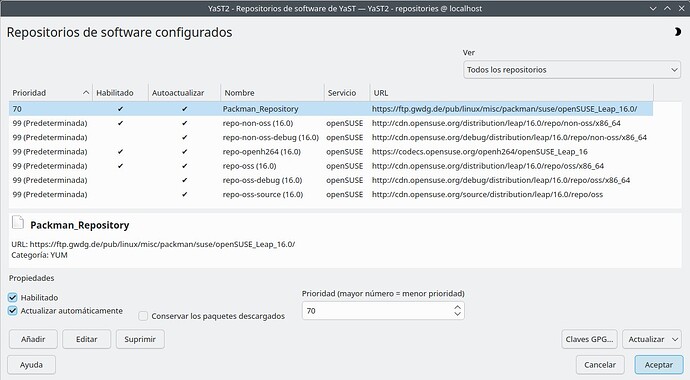Viewport: 690px width, 380px height.
Task: Sort by the Prioridad column header
Action: (51, 93)
